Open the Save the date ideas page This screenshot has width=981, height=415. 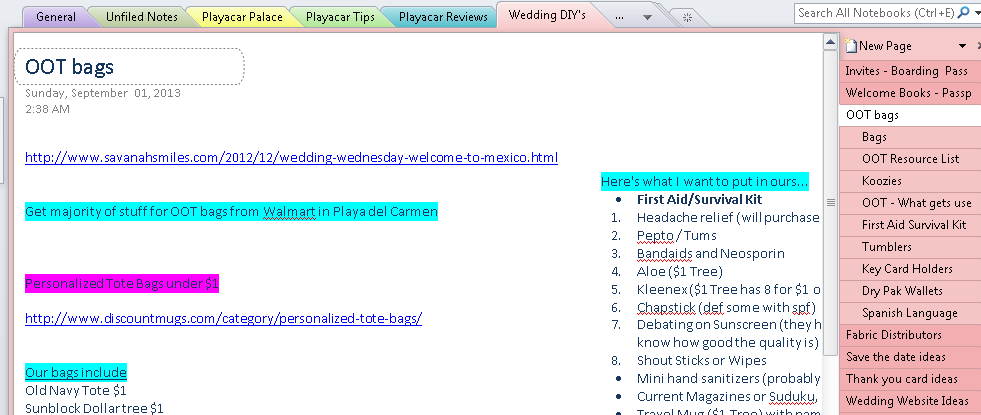[910, 356]
